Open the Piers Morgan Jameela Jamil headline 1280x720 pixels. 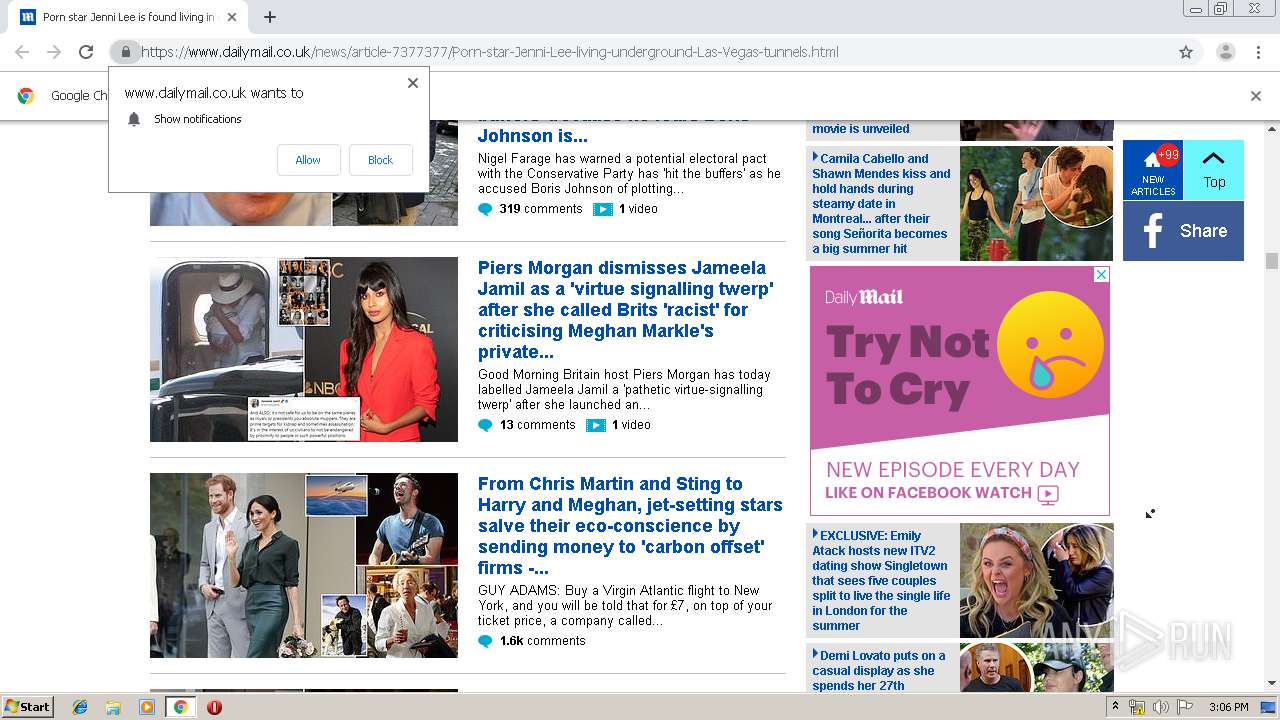click(625, 309)
